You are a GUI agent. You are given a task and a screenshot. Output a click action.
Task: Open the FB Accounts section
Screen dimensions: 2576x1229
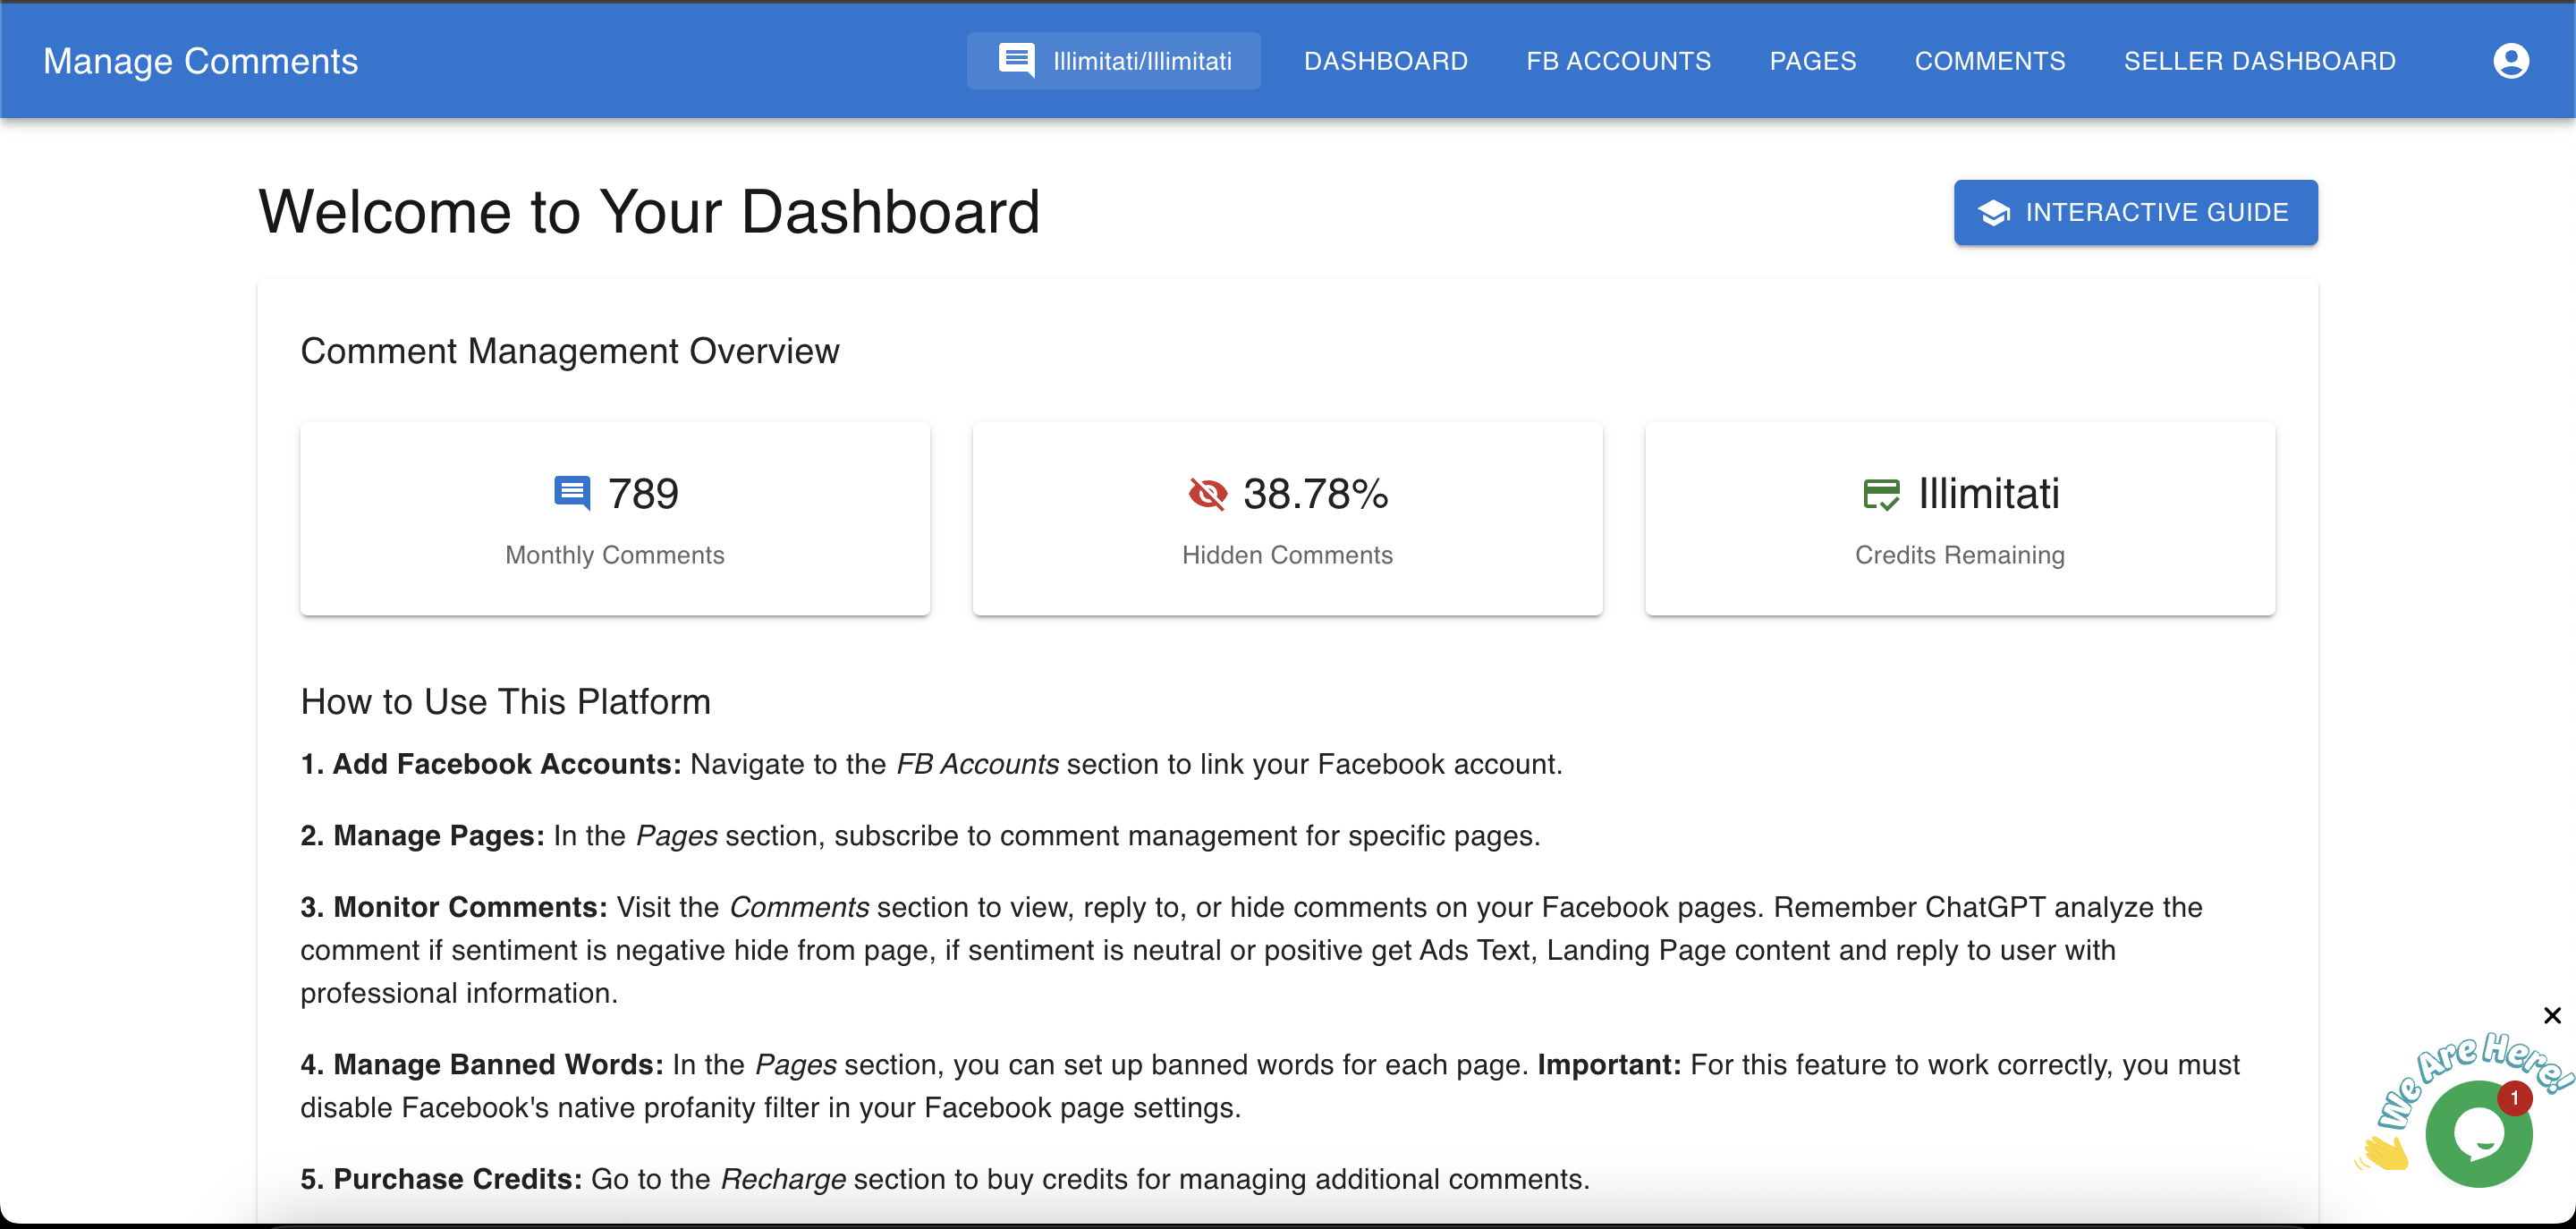click(1618, 61)
